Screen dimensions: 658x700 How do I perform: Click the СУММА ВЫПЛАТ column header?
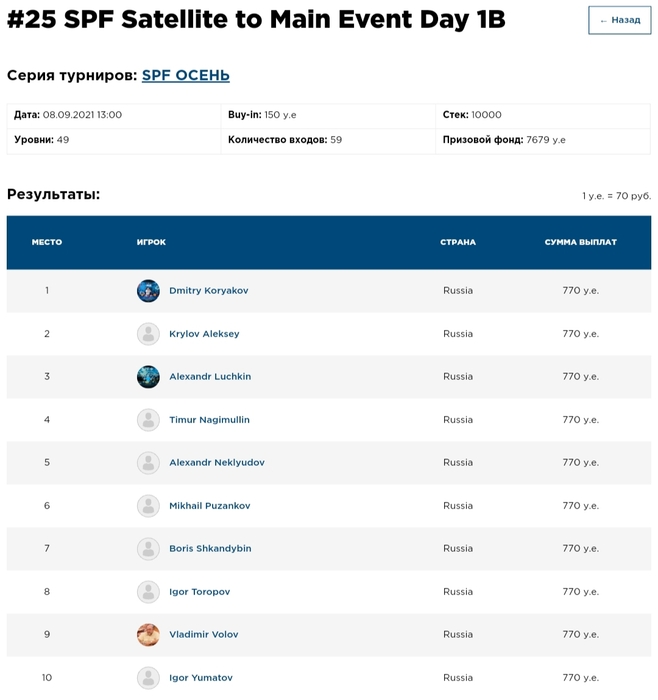click(x=580, y=242)
